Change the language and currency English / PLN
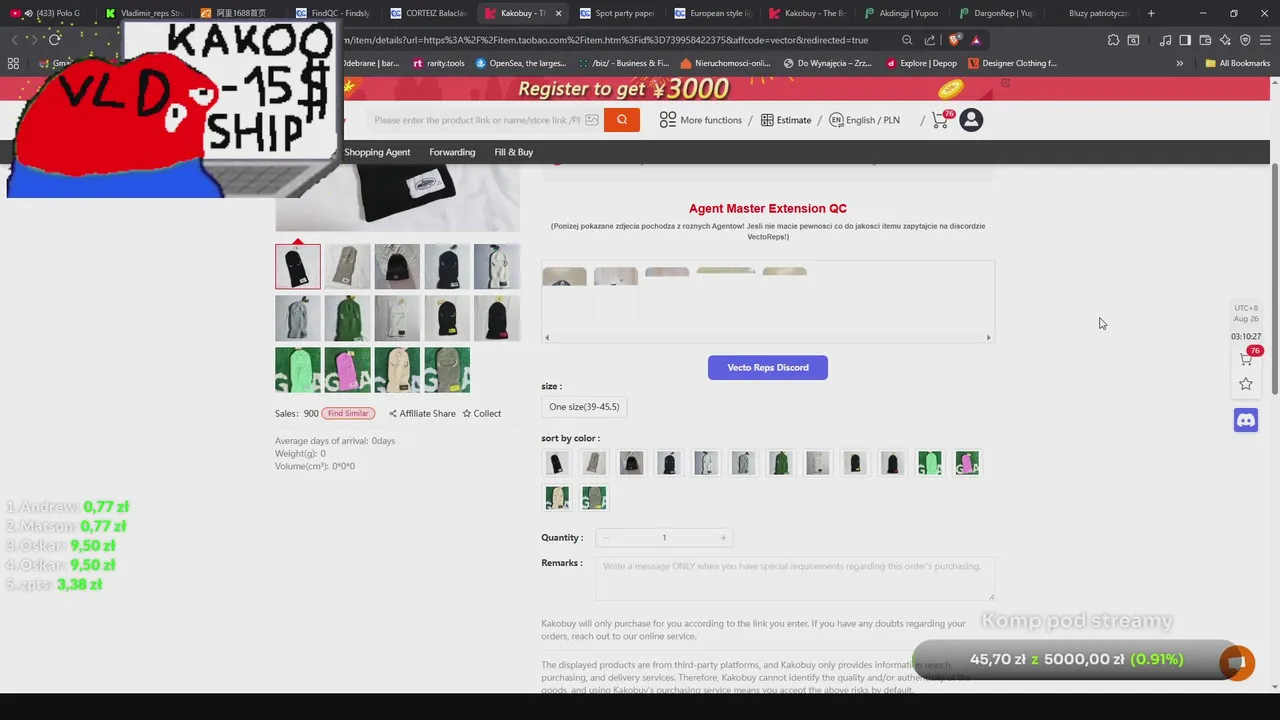Viewport: 1280px width, 720px height. 864,120
